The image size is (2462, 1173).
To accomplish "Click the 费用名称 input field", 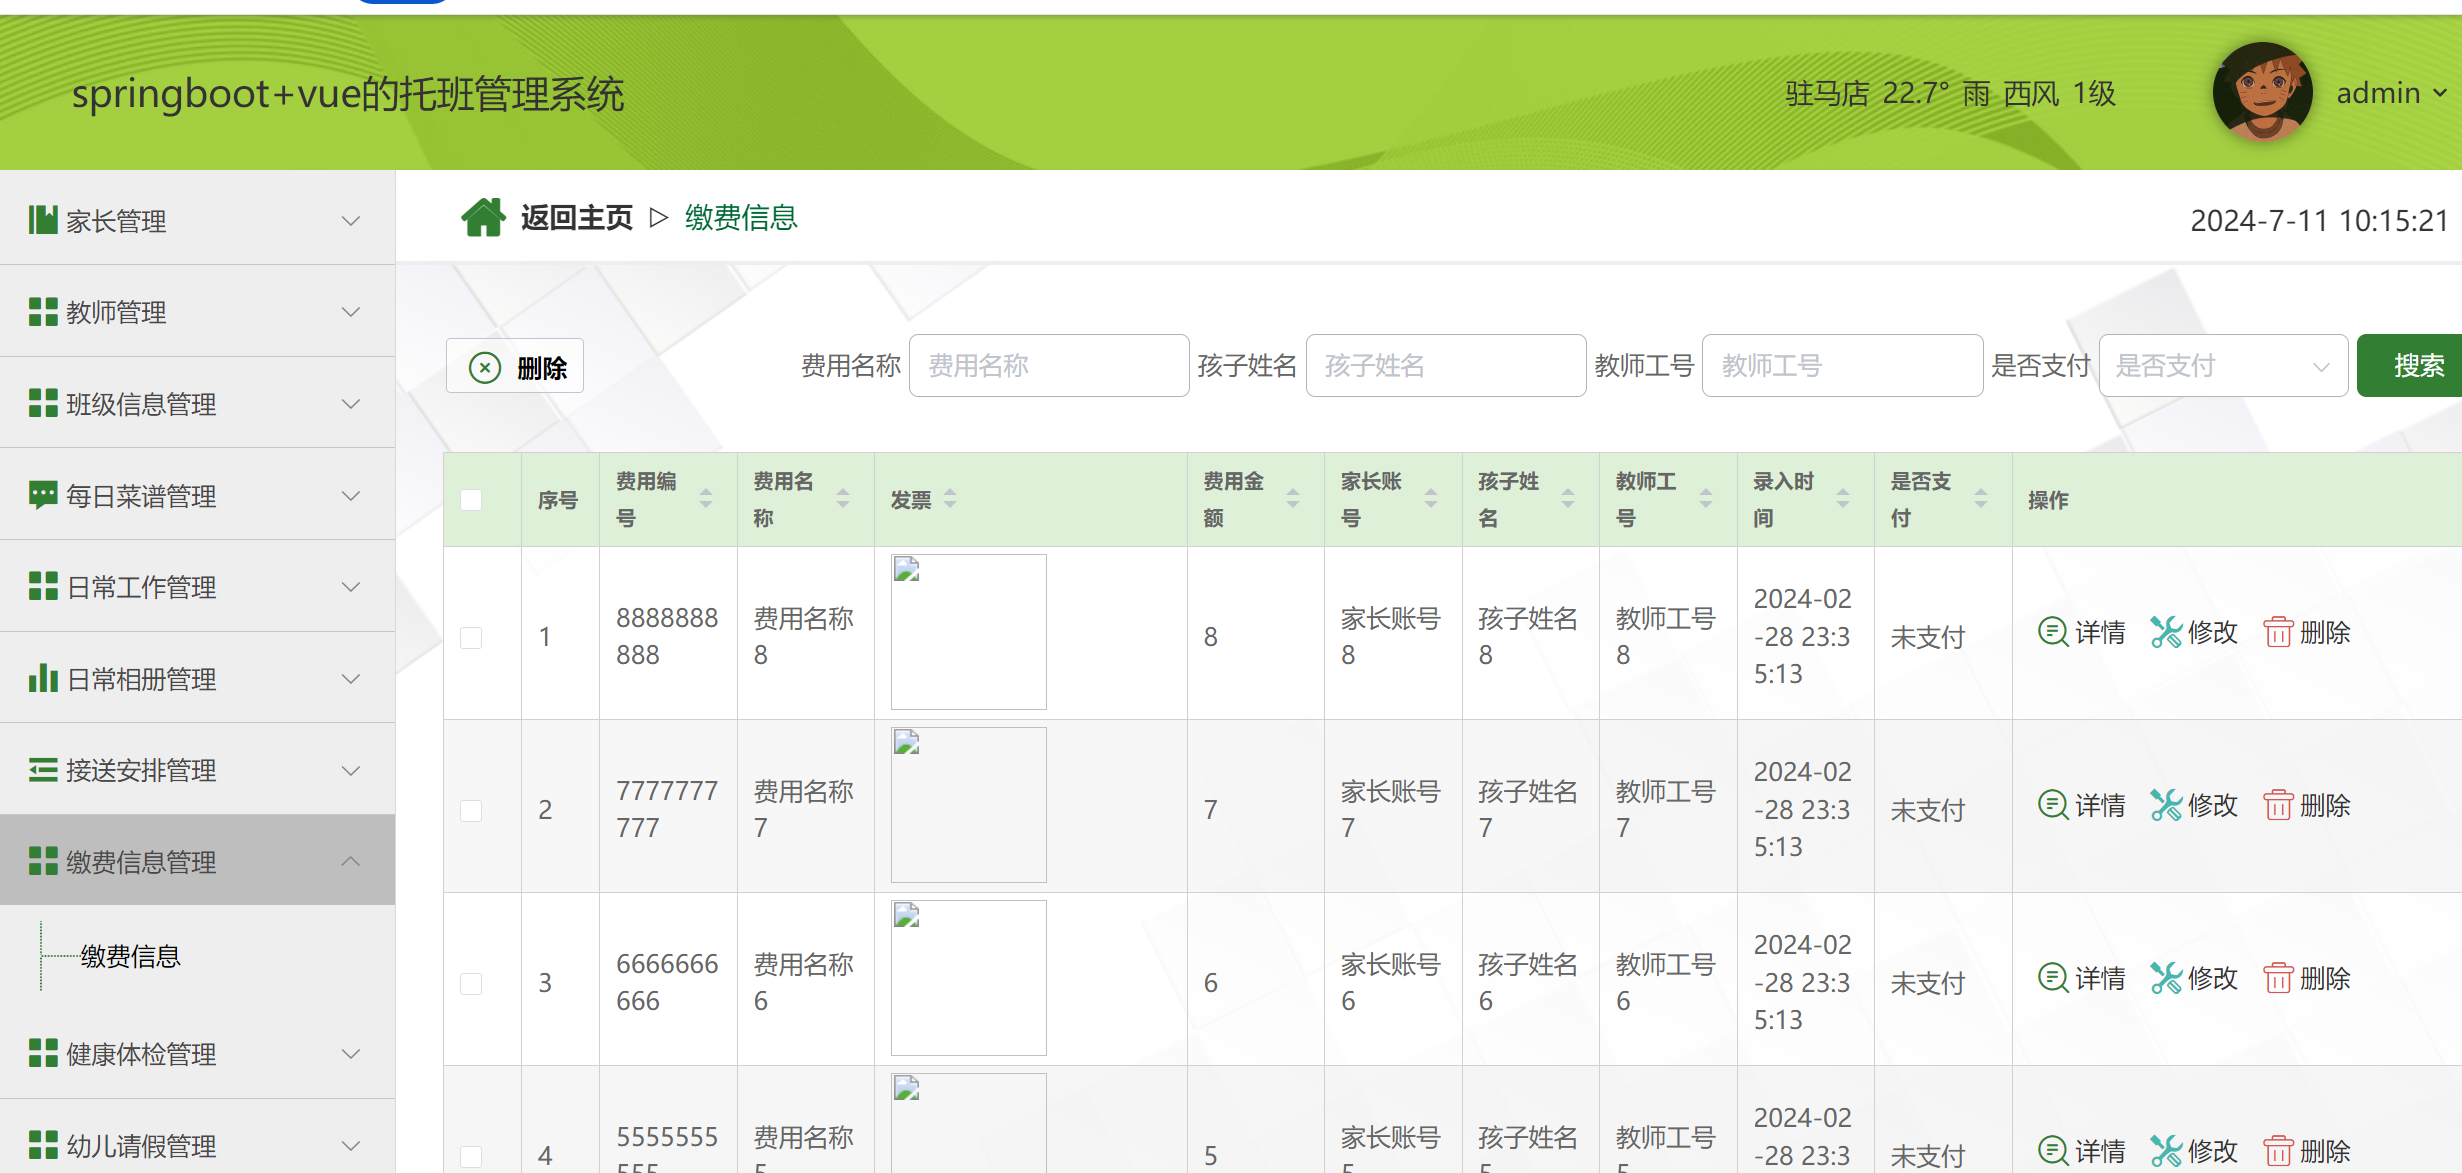I will click(x=1048, y=366).
